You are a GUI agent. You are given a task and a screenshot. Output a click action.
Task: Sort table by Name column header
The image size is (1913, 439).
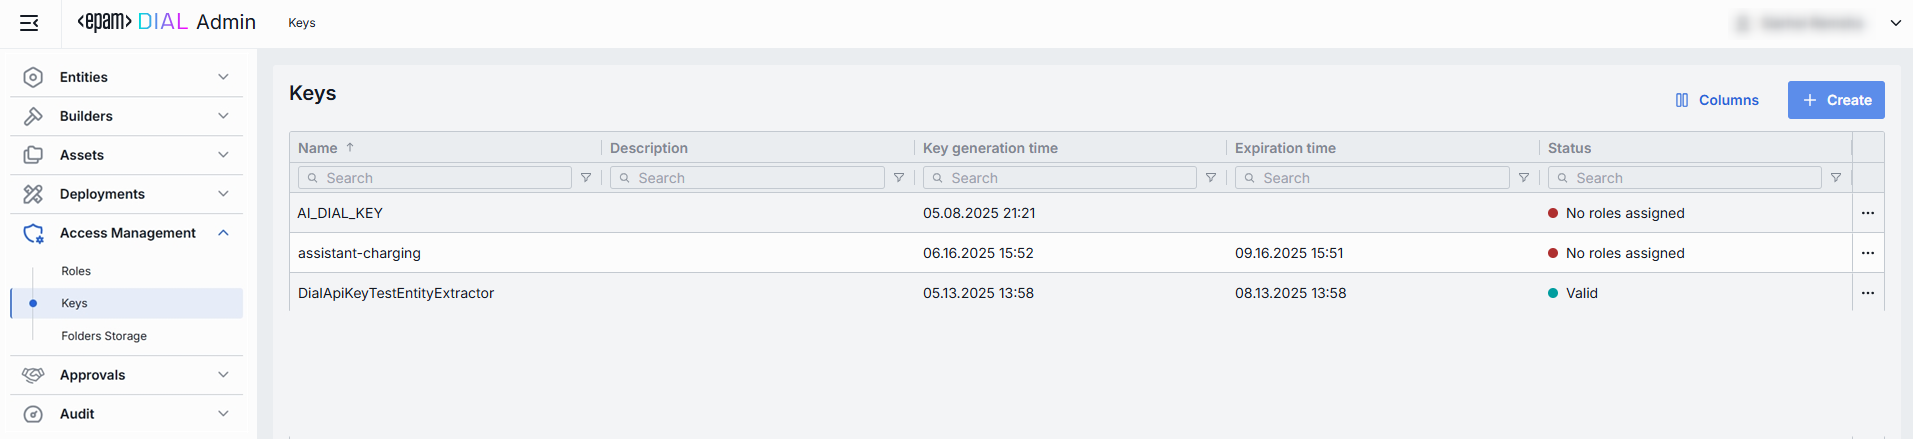tap(318, 148)
